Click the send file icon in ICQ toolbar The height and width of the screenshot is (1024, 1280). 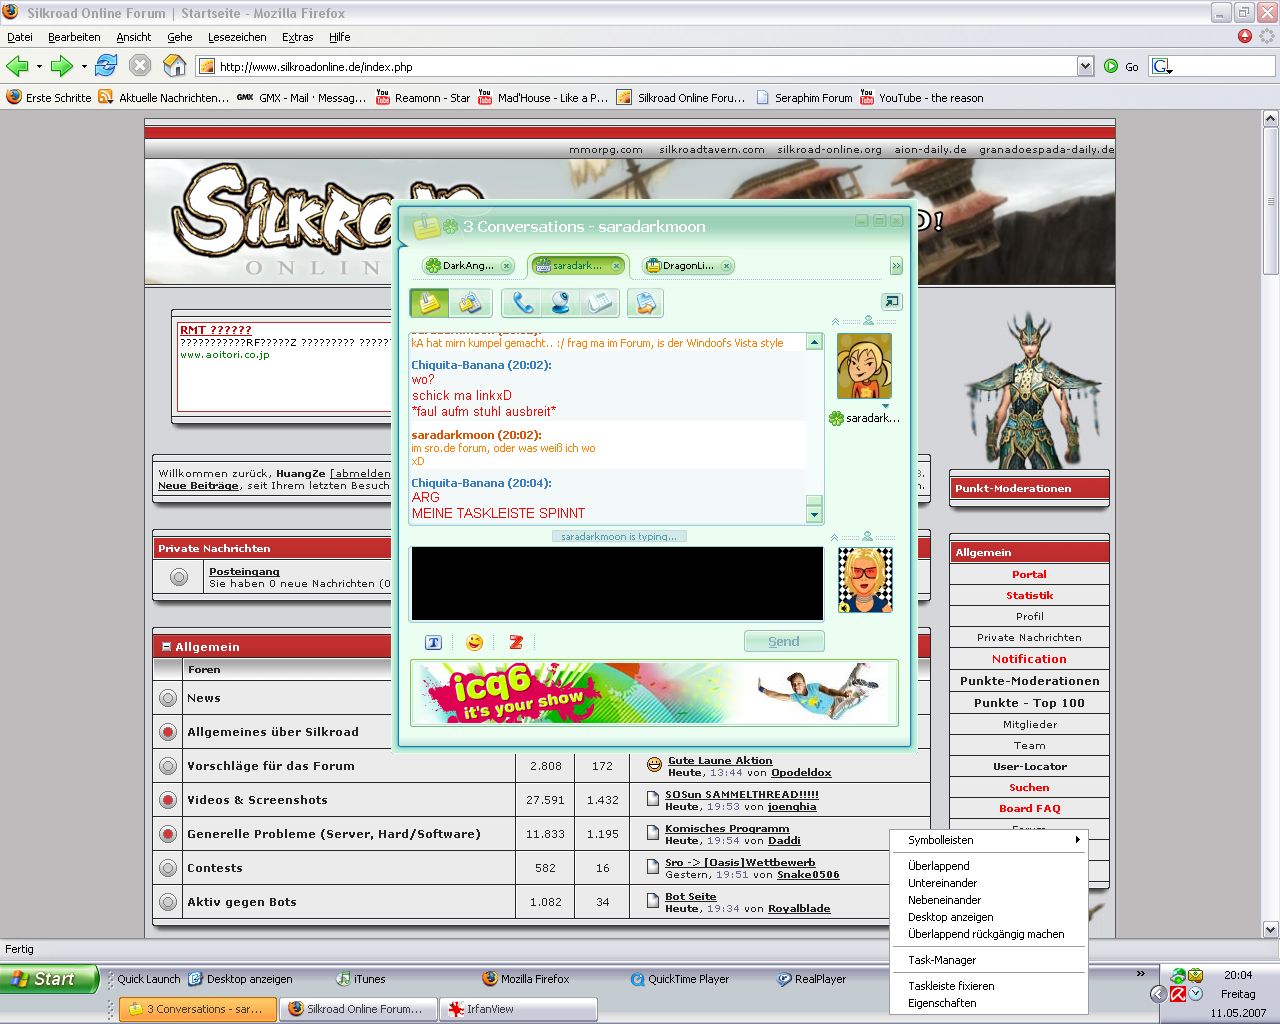pos(646,303)
